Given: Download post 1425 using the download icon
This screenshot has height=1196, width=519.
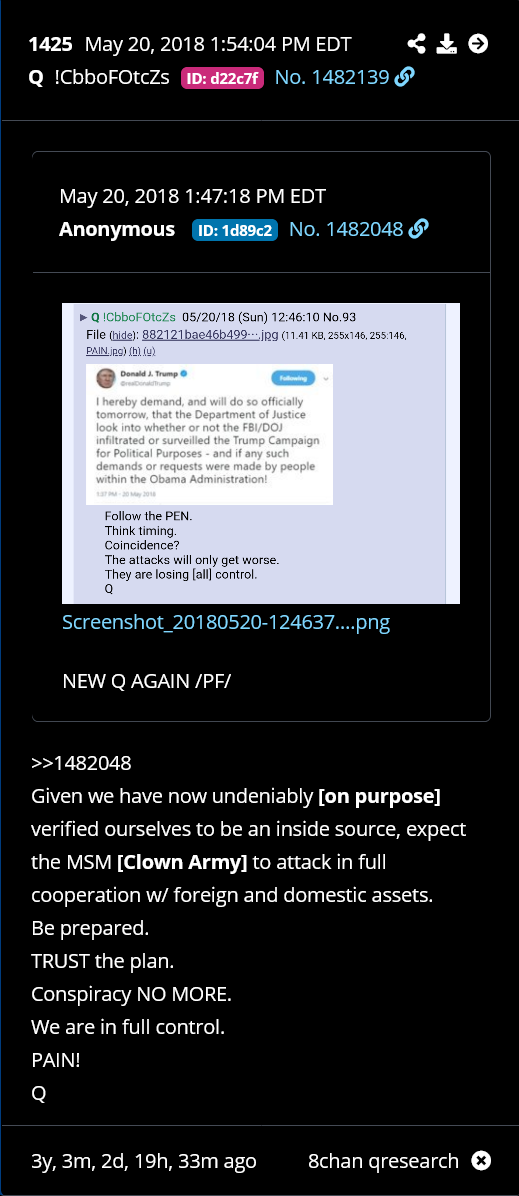Looking at the screenshot, I should (x=446, y=44).
